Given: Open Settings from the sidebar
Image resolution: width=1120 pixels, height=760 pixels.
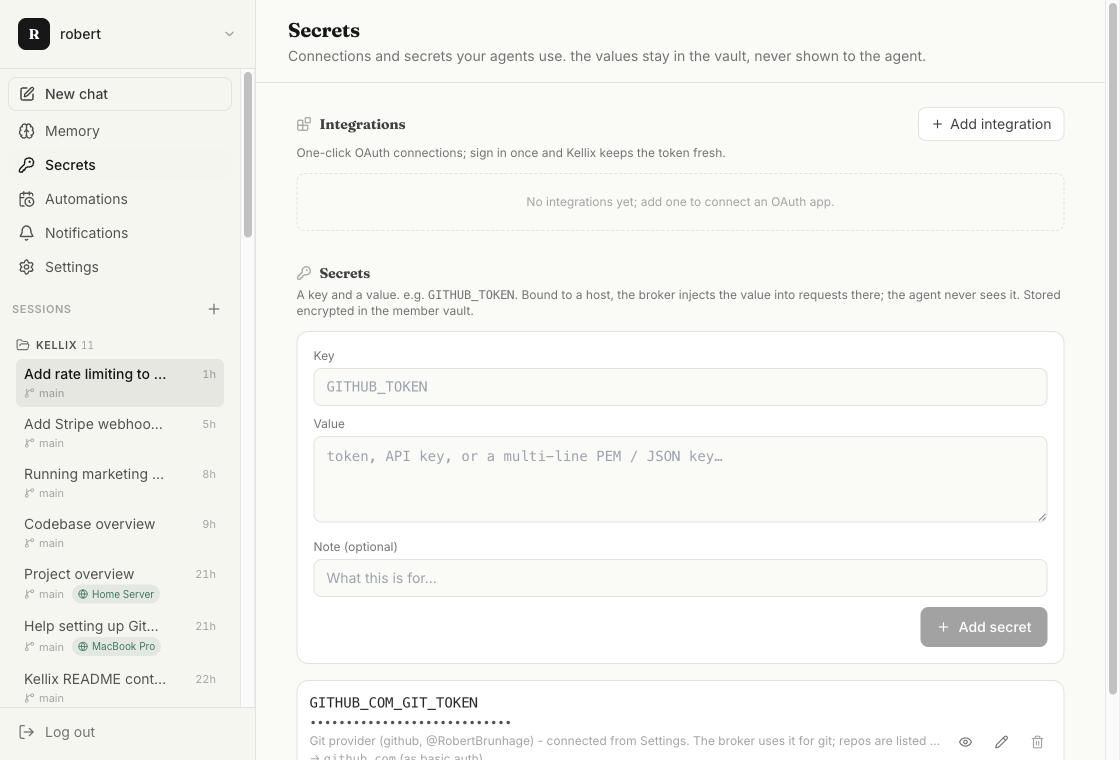Looking at the screenshot, I should (x=120, y=267).
